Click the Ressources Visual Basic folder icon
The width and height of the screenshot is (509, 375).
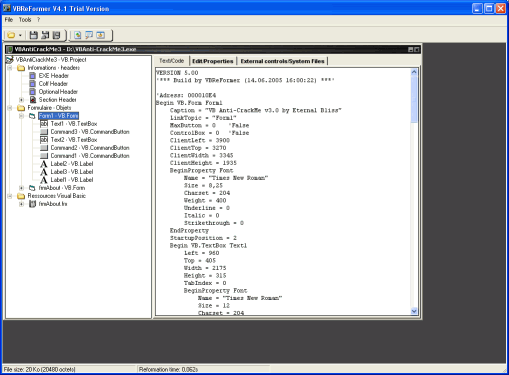(x=21, y=196)
